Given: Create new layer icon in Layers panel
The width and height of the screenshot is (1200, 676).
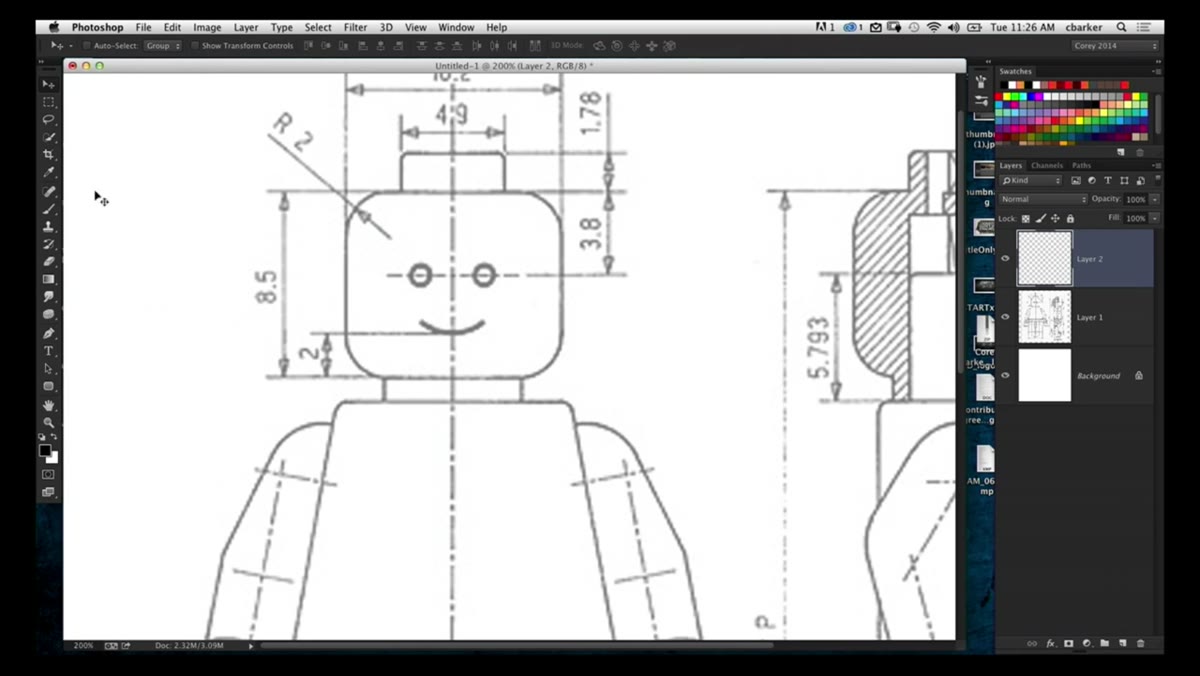Looking at the screenshot, I should coord(1122,644).
